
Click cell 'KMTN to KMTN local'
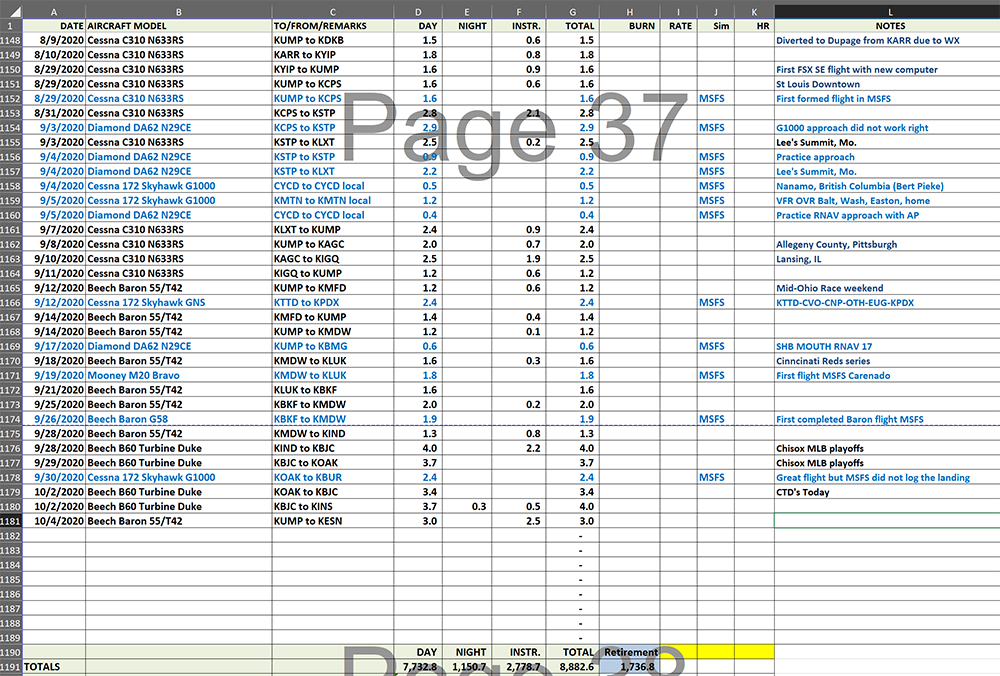333,200
